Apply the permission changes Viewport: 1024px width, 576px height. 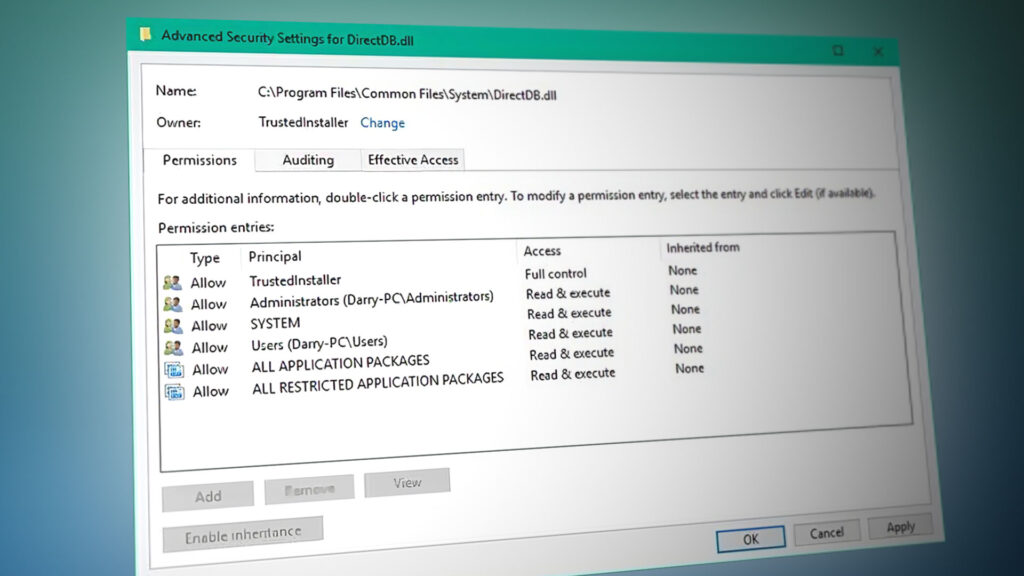tap(900, 527)
